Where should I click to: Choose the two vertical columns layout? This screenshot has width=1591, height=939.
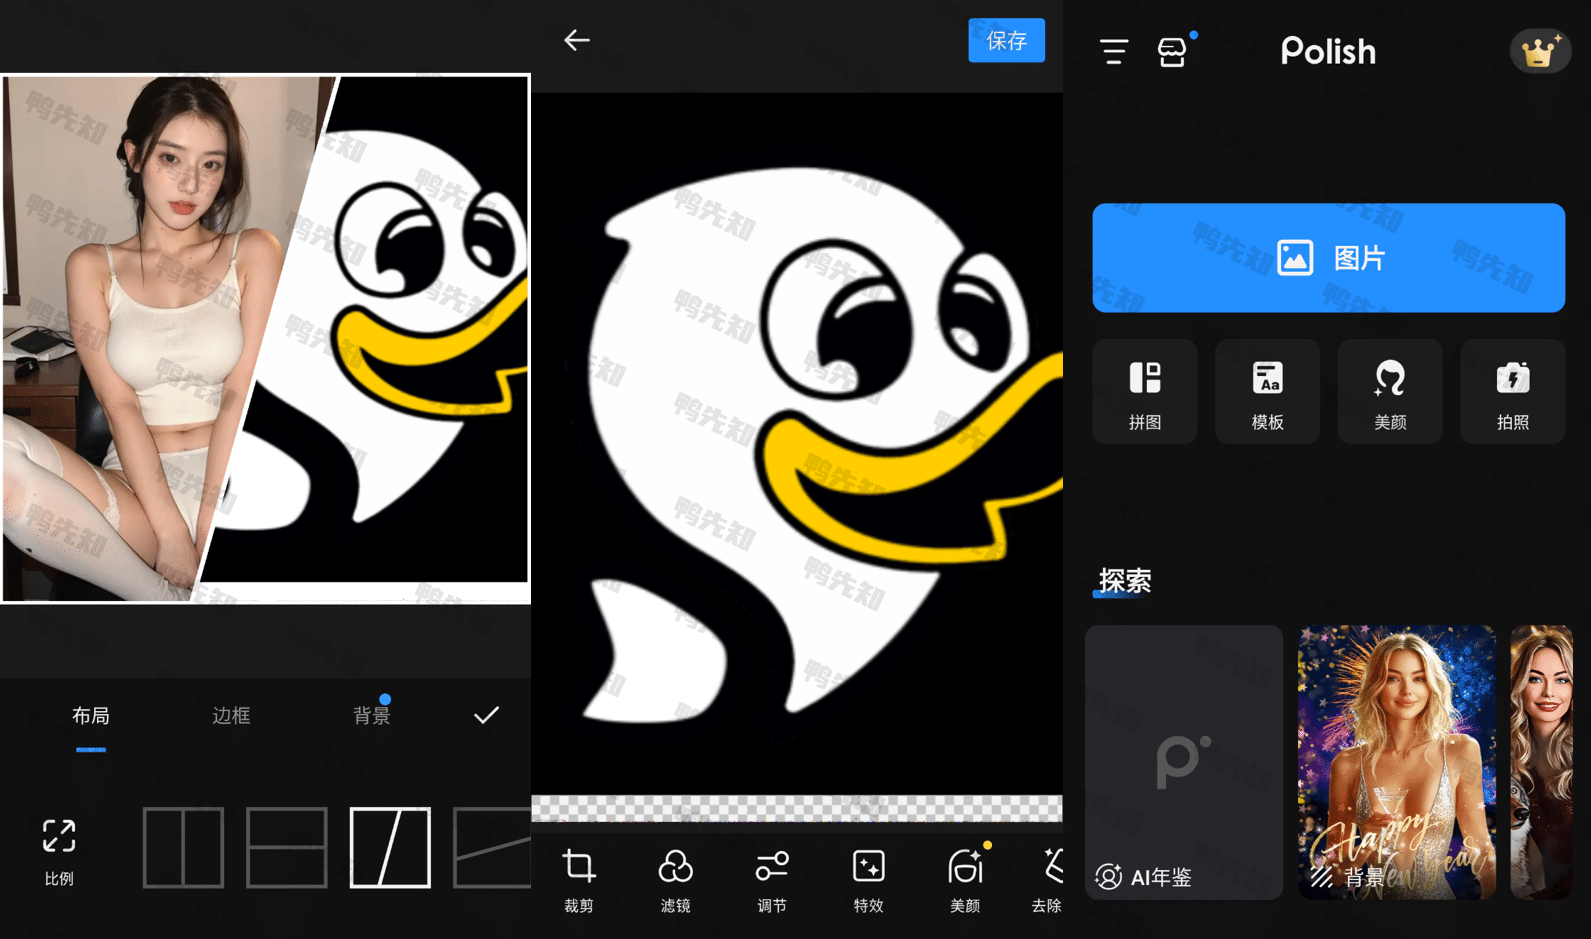tap(183, 847)
